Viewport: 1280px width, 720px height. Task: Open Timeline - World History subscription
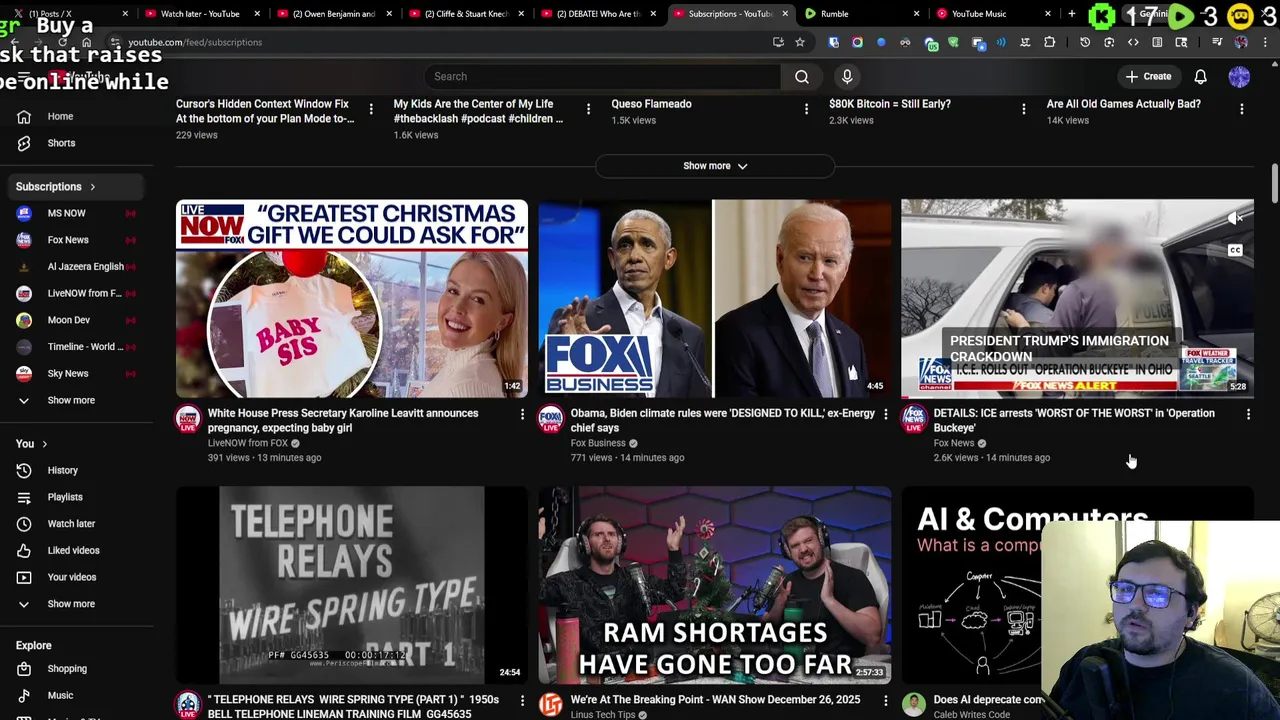pos(78,346)
